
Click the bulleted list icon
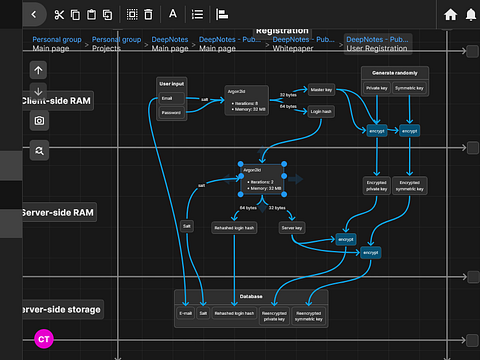tap(197, 15)
